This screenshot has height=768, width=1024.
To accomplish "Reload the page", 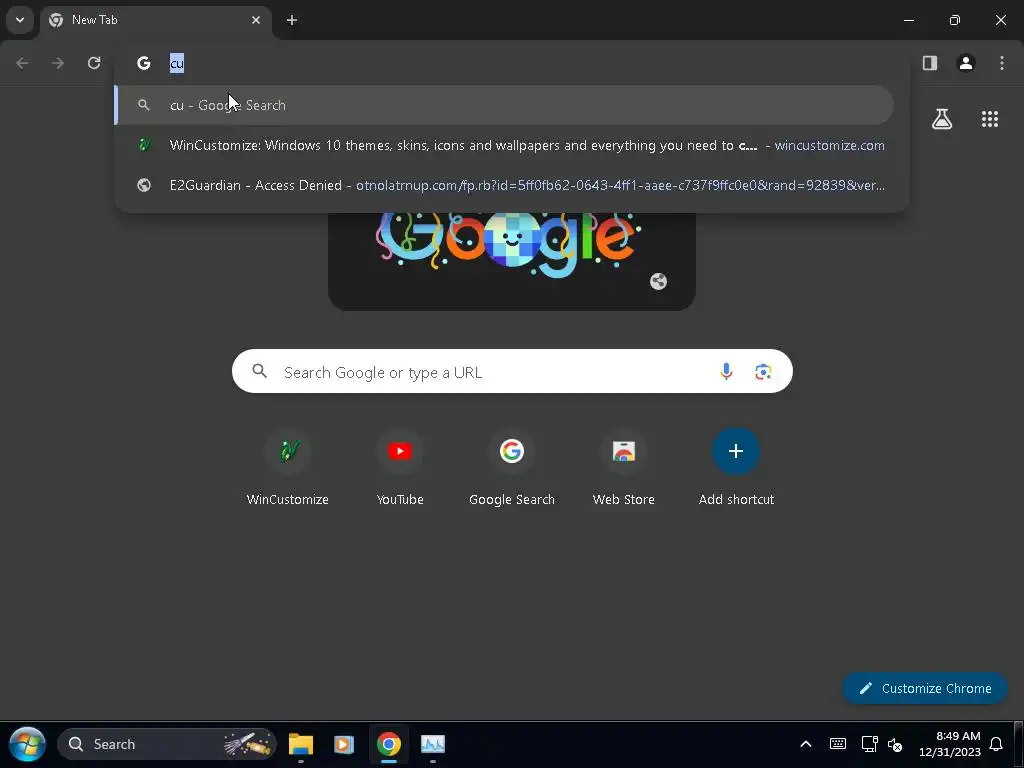I will click(94, 63).
